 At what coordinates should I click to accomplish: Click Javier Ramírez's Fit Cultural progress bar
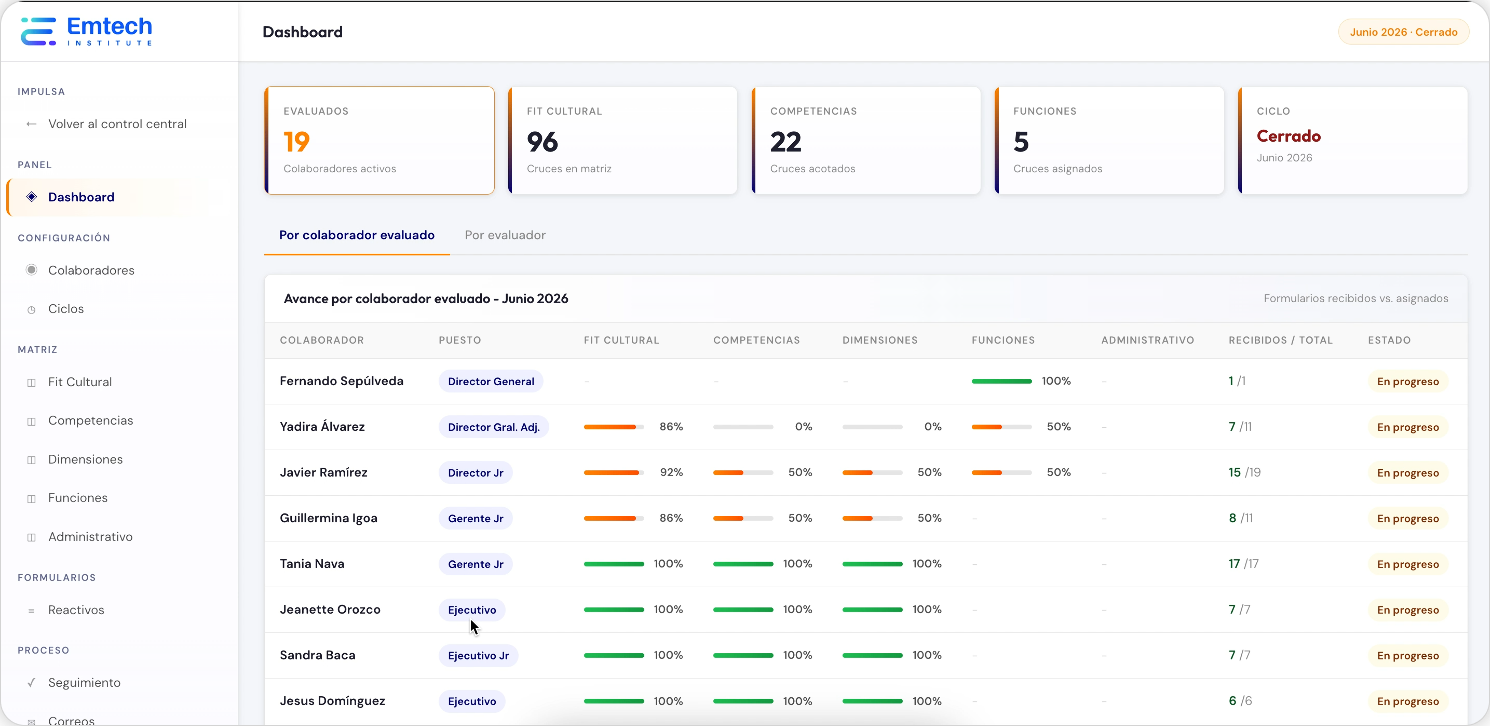pos(614,472)
